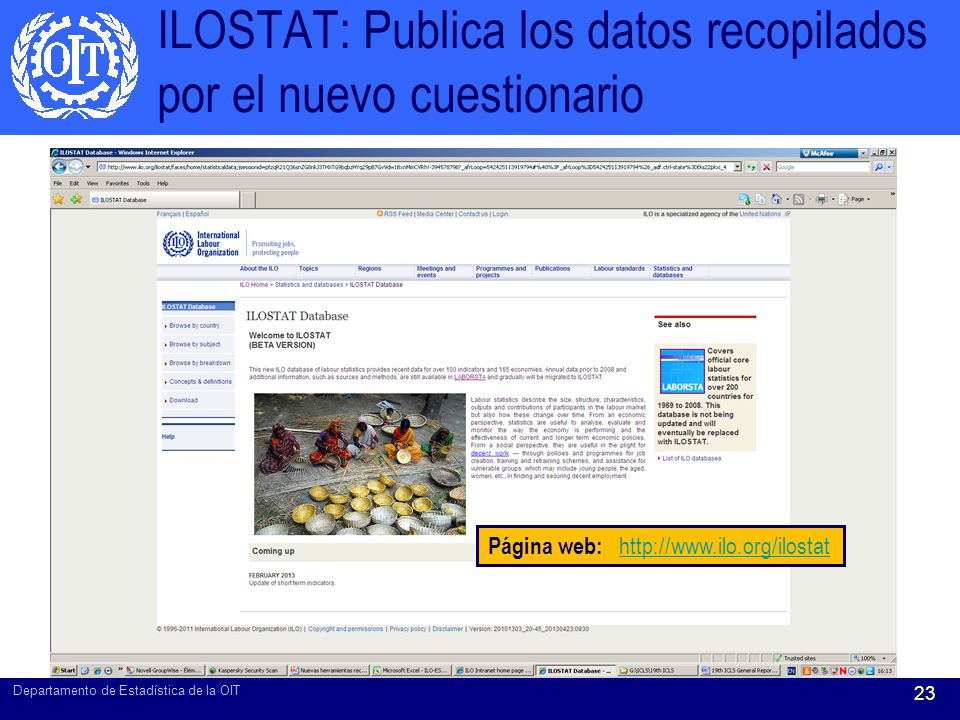960x720 pixels.
Task: Click the Windows Start button
Action: (64, 670)
